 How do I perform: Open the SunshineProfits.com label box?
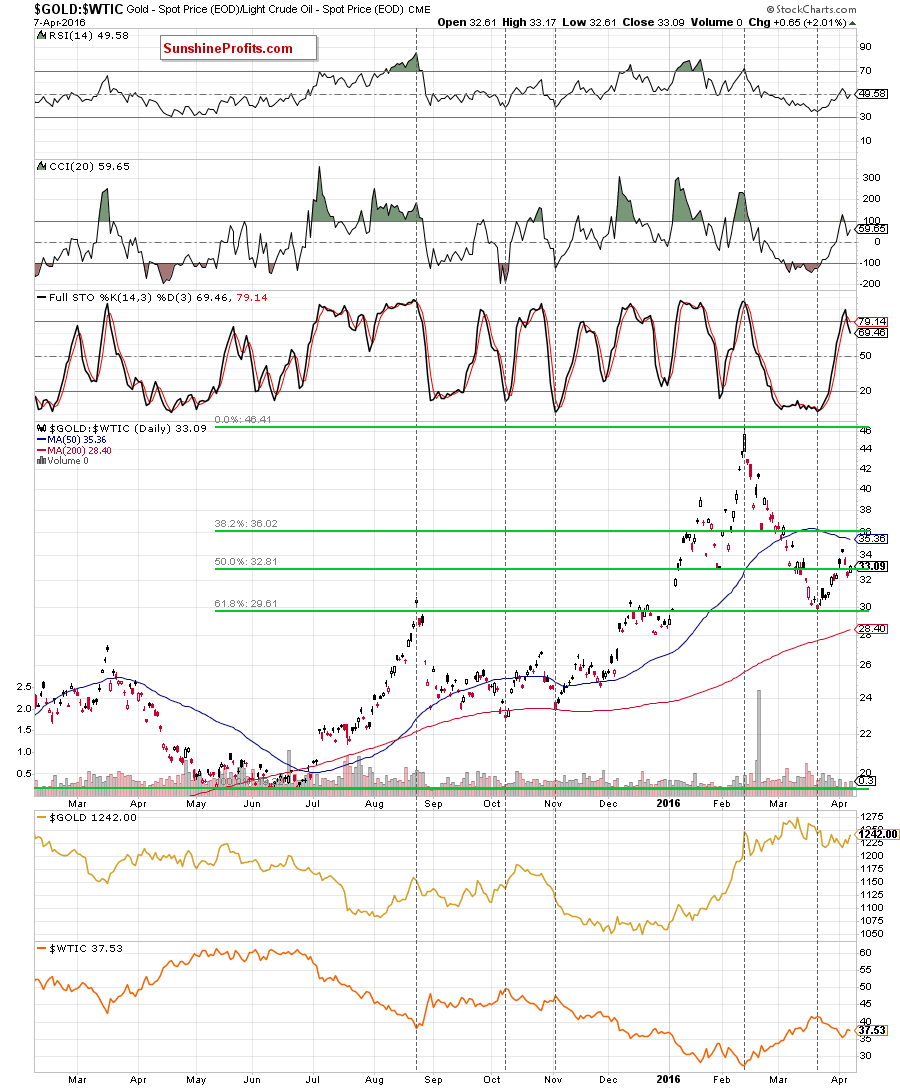click(238, 49)
